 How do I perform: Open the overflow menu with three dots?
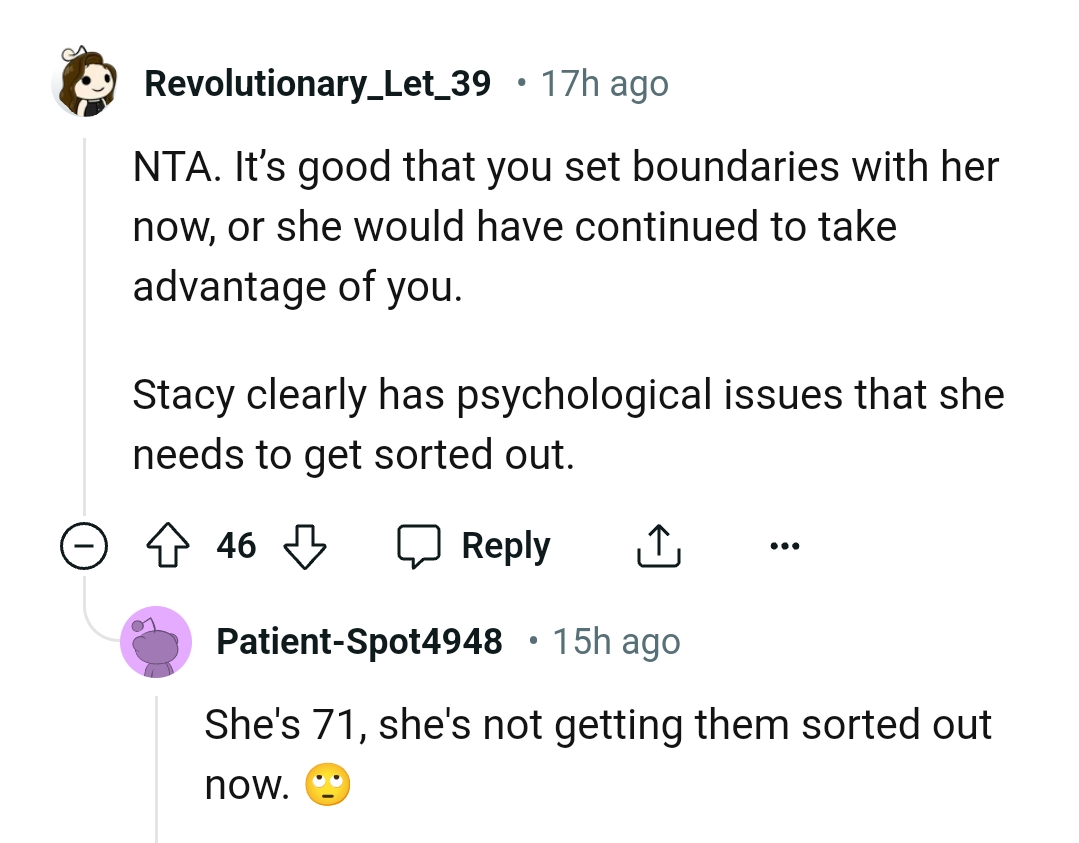tap(786, 545)
